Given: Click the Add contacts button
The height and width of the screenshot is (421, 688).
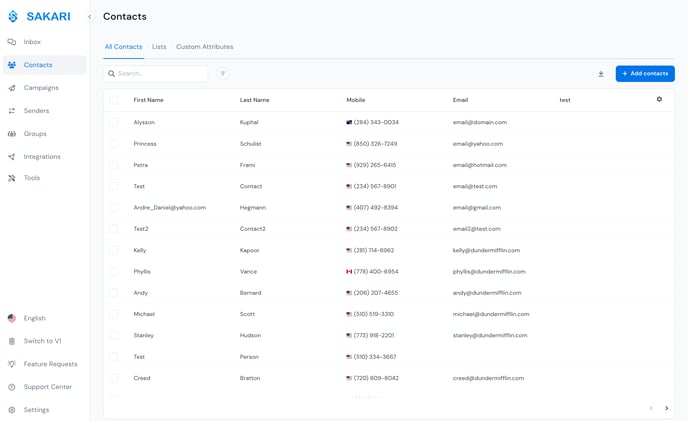Looking at the screenshot, I should (644, 74).
